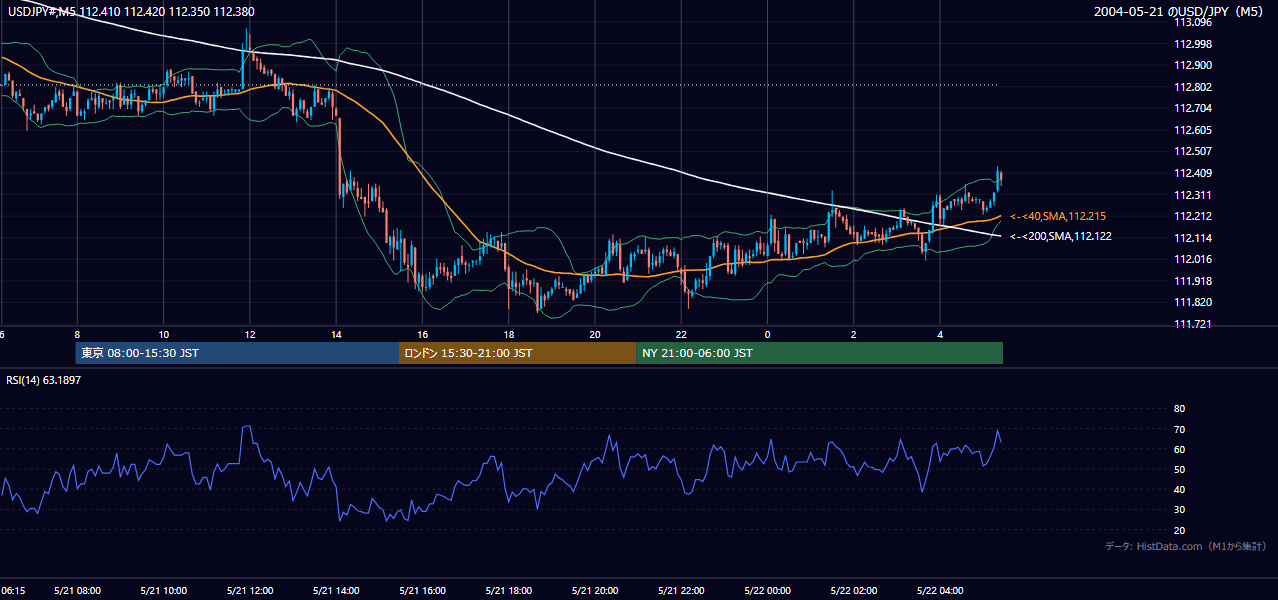This screenshot has height=600, width=1278.
Task: Click the 5/22 04:00 time axis label
Action: 940,590
